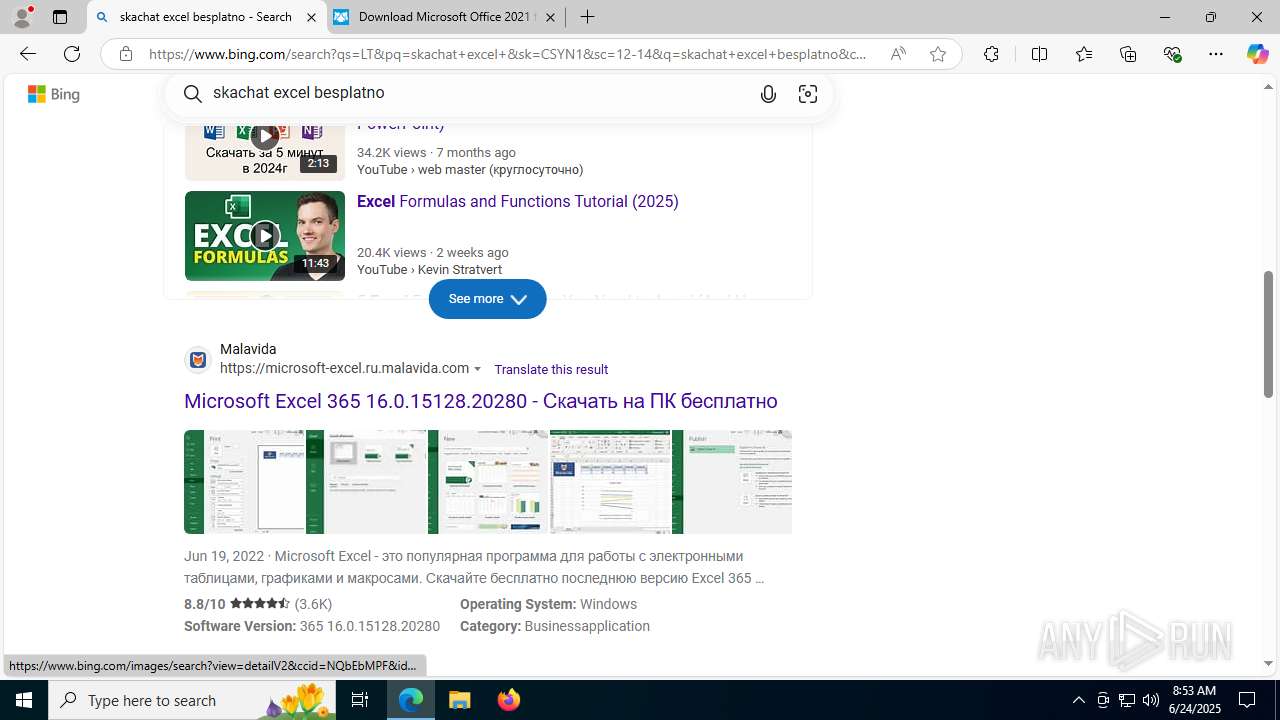This screenshot has width=1280, height=720.
Task: Open the notification center icon
Action: point(1247,700)
